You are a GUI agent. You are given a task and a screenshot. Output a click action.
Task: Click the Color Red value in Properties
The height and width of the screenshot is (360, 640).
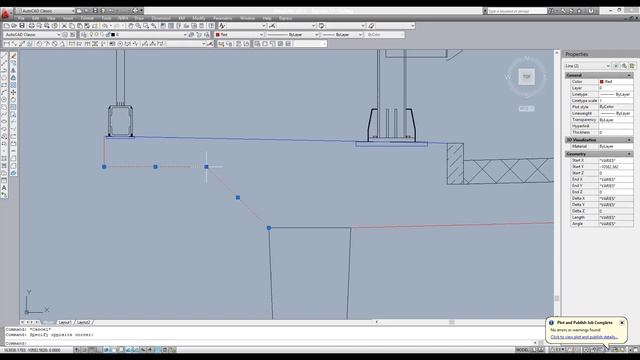[x=616, y=82]
